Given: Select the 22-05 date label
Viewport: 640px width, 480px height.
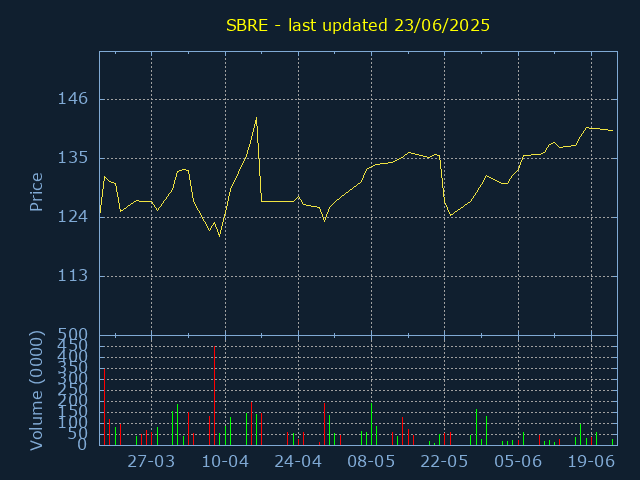Looking at the screenshot, I should 444,462.
